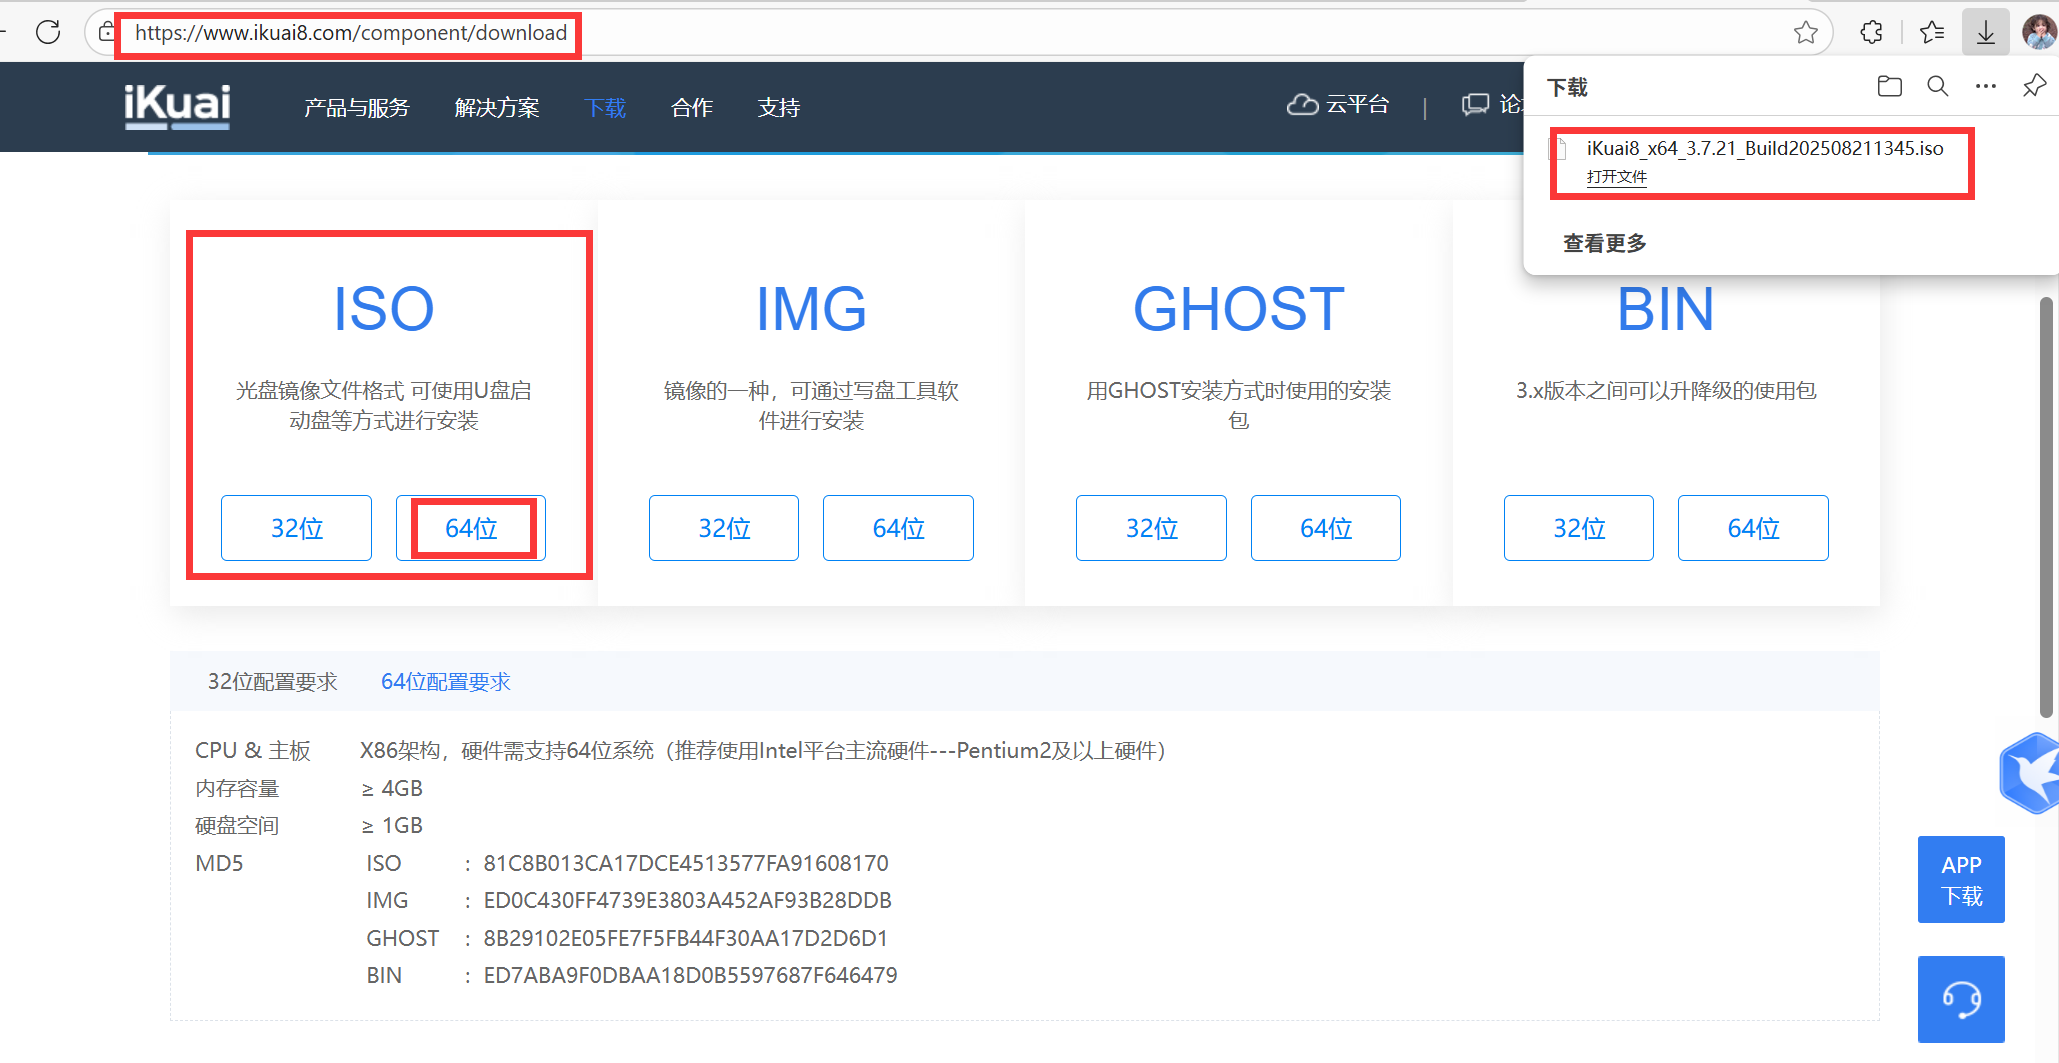Open the browser profile avatar
Screen dimensions: 2059x1063
point(2039,33)
